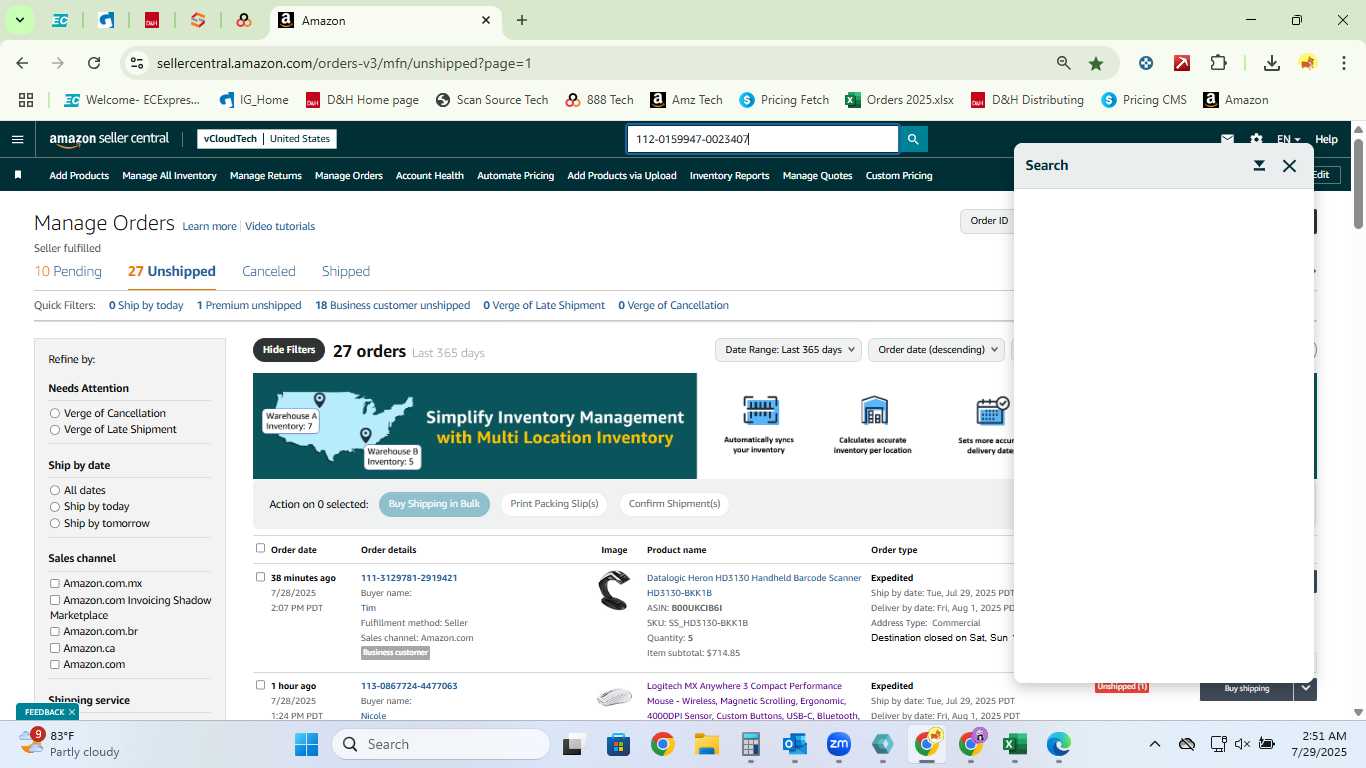The width and height of the screenshot is (1366, 768).
Task: Check the Amazon.ca sales channel box
Action: click(55, 648)
